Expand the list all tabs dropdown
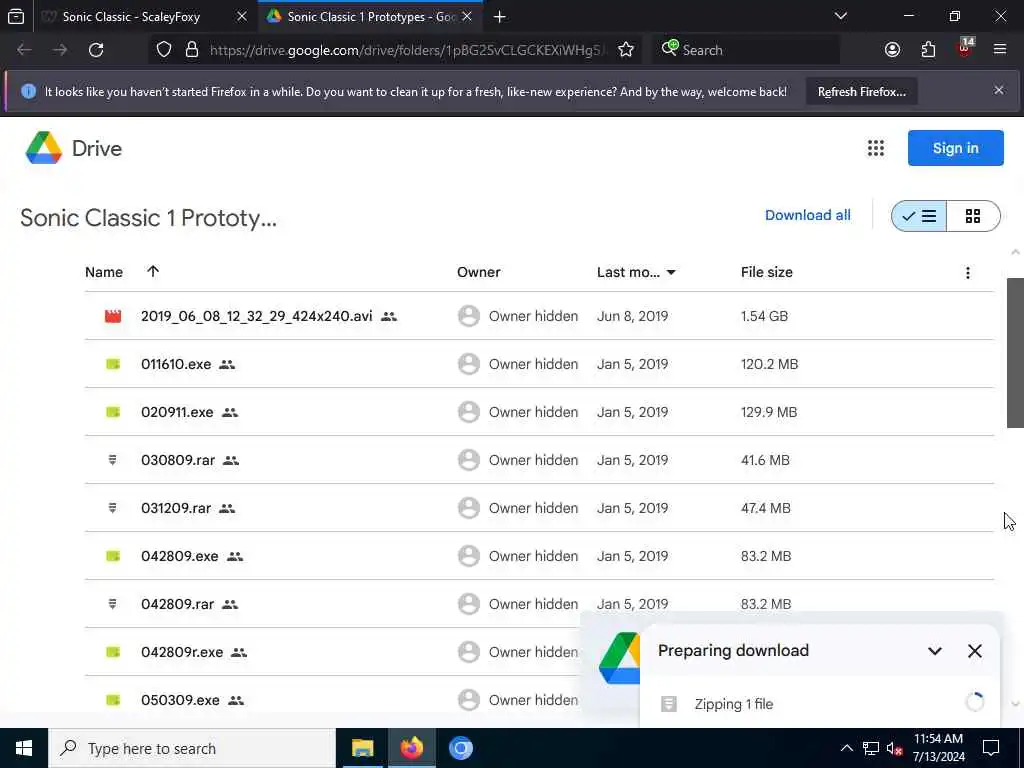Image resolution: width=1024 pixels, height=768 pixels. click(840, 16)
